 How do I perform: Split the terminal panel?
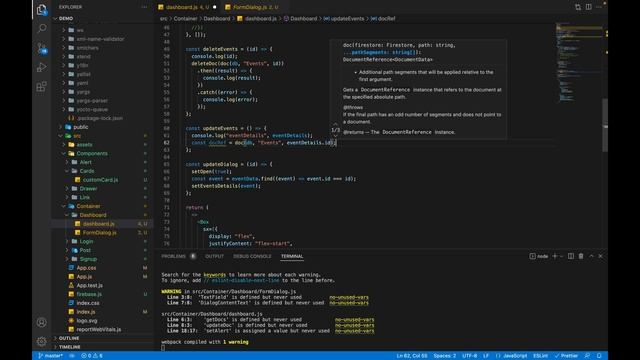pos(571,256)
